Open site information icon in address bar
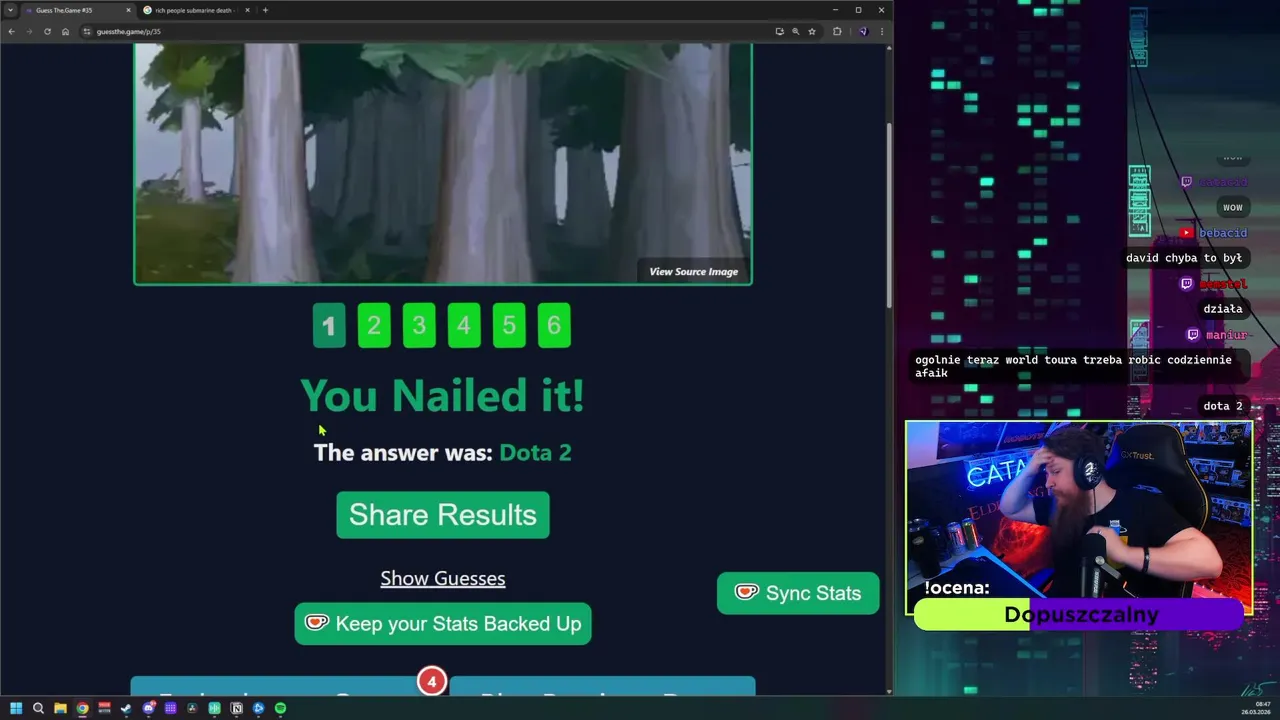Image resolution: width=1280 pixels, height=720 pixels. pyautogui.click(x=87, y=31)
